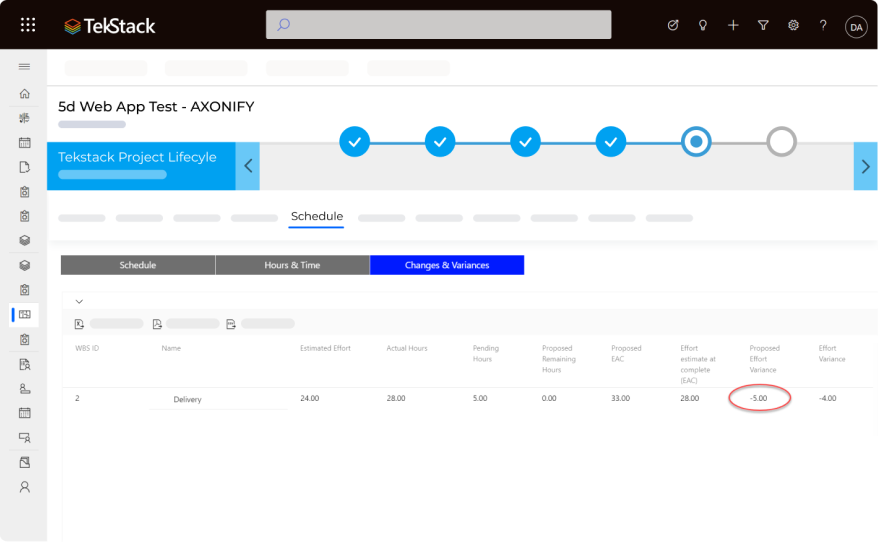Sort by Pending Hours column header
This screenshot has width=878, height=542.
click(485, 353)
